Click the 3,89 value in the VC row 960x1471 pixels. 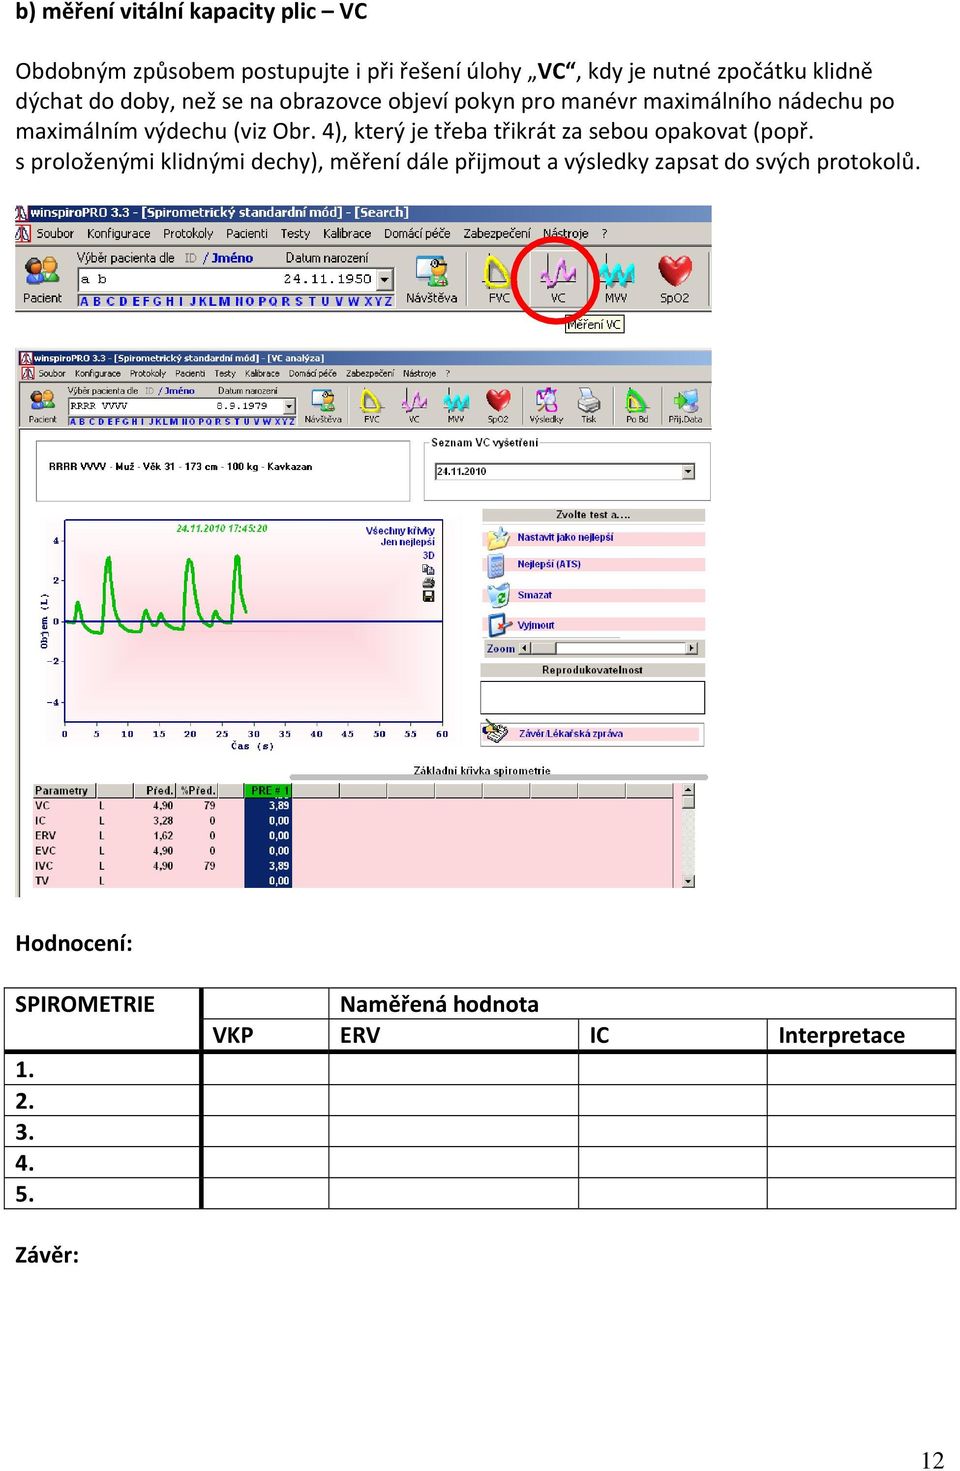point(279,805)
